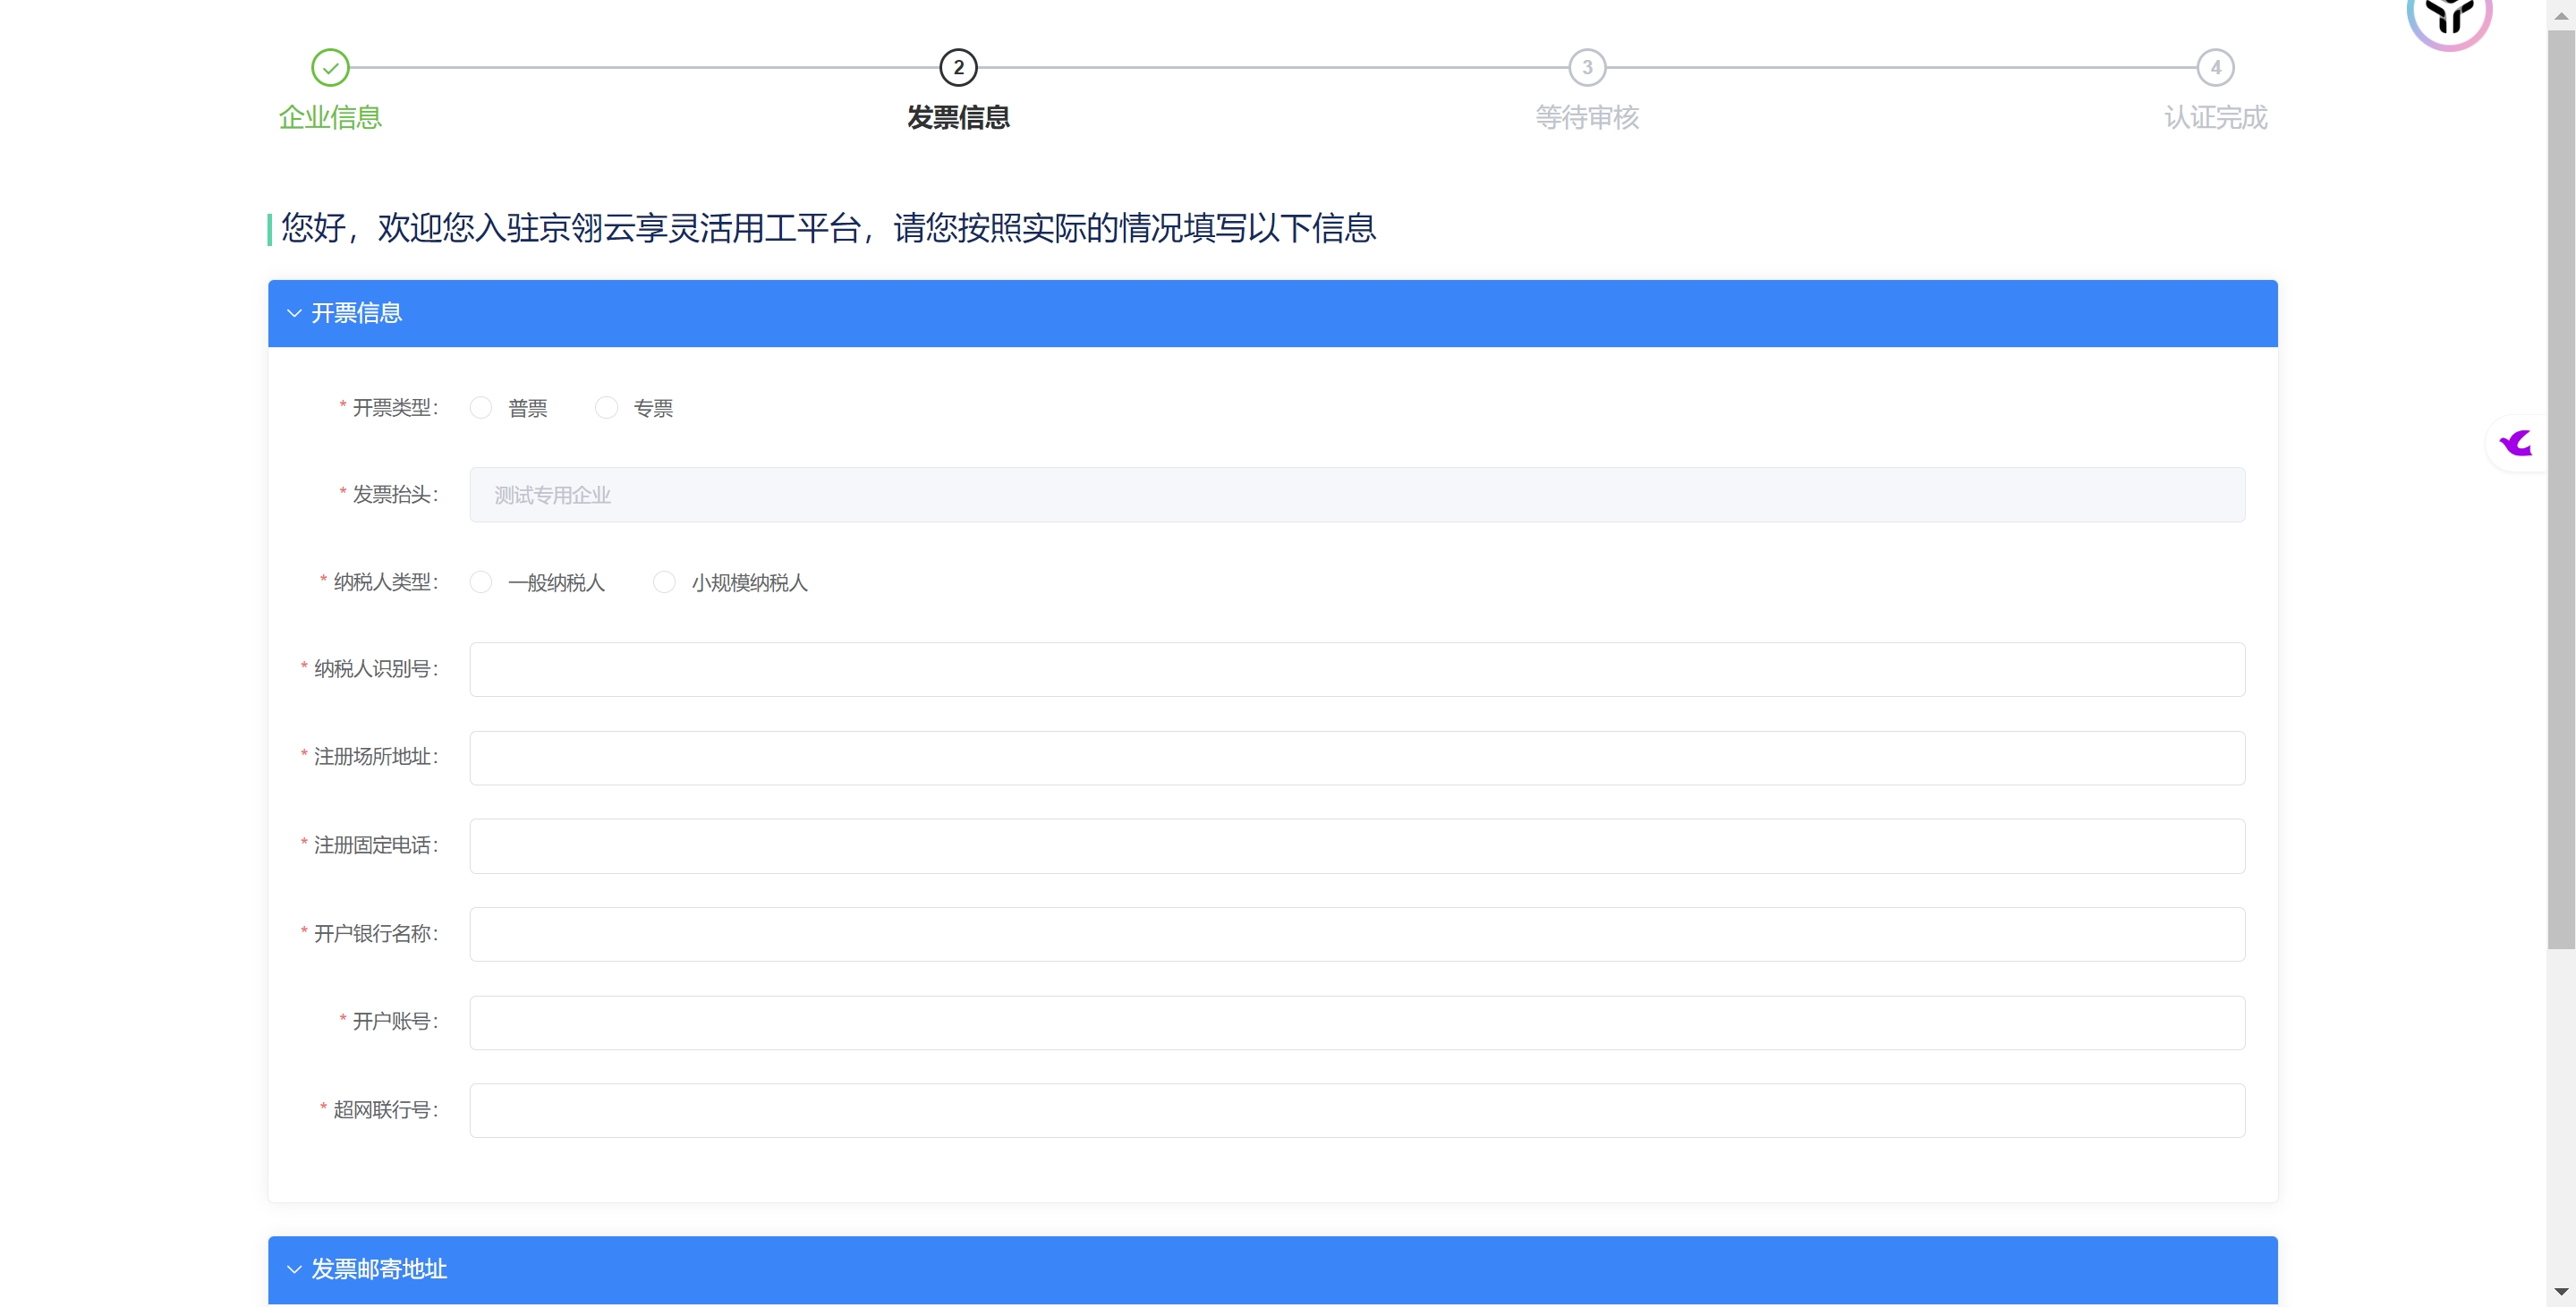
Task: Click step 4 circle icon for 认证完成
Action: 2215,68
